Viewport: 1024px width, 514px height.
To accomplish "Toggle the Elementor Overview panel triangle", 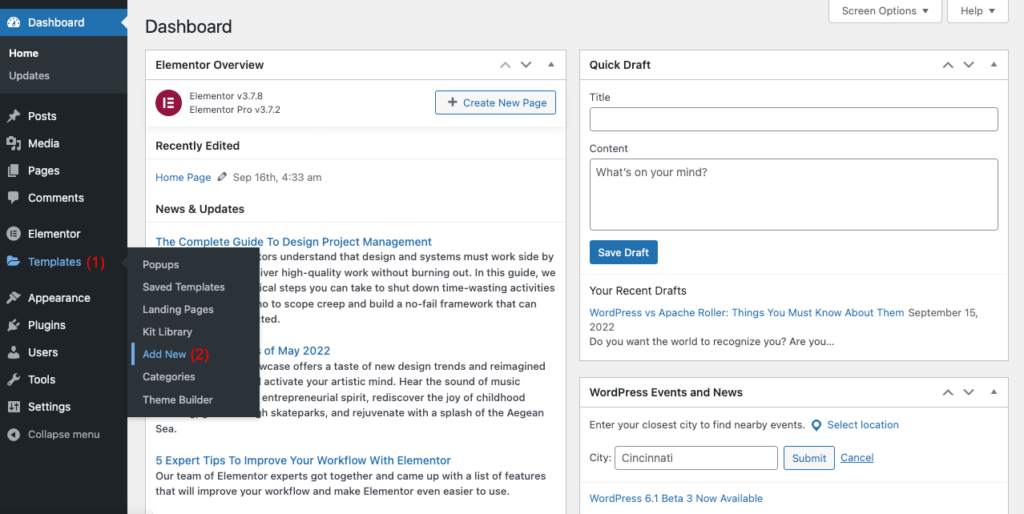I will pyautogui.click(x=551, y=65).
